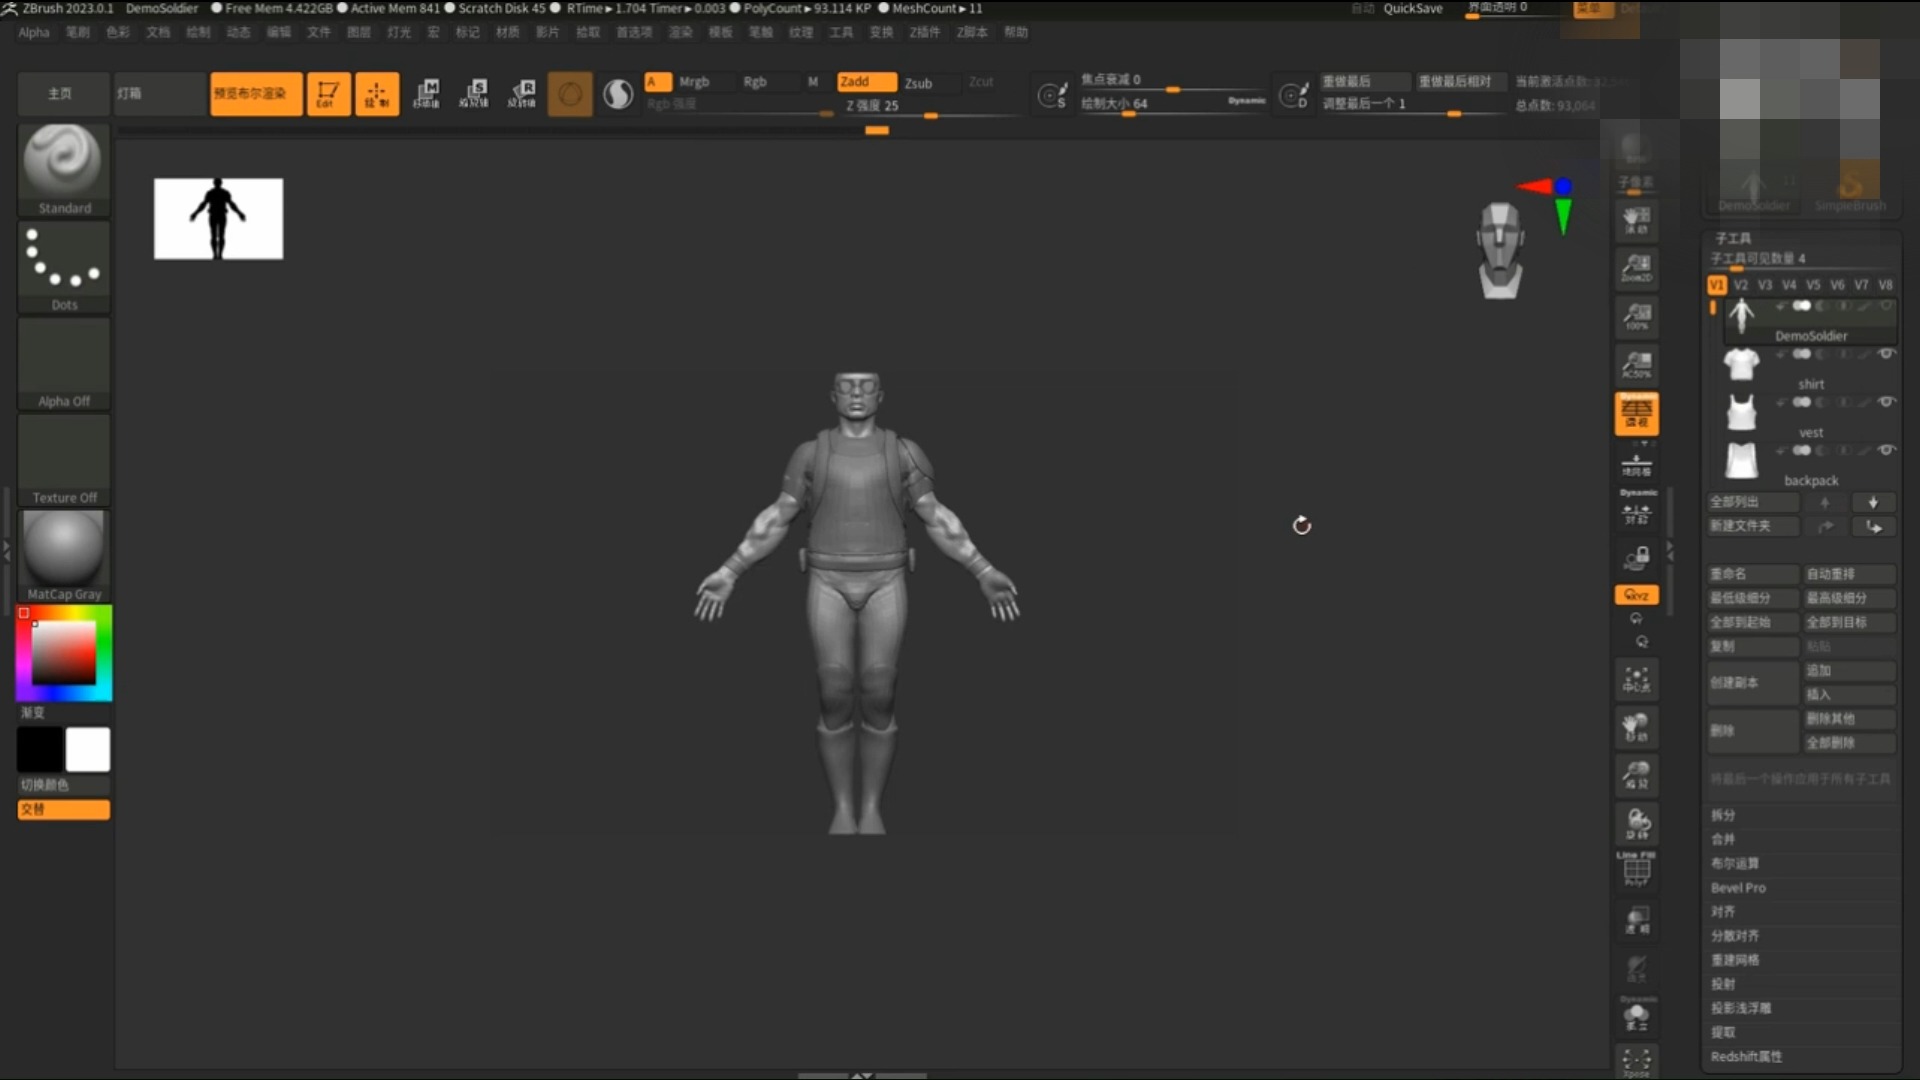Open the 灯光 (Lights) menu
The width and height of the screenshot is (1920, 1080).
click(399, 32)
